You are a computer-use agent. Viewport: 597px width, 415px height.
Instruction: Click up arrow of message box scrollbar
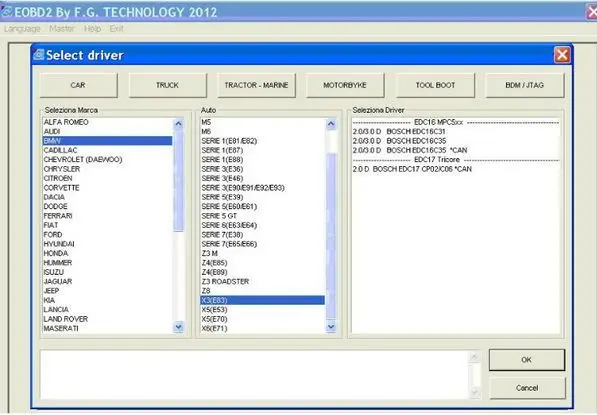(x=474, y=357)
